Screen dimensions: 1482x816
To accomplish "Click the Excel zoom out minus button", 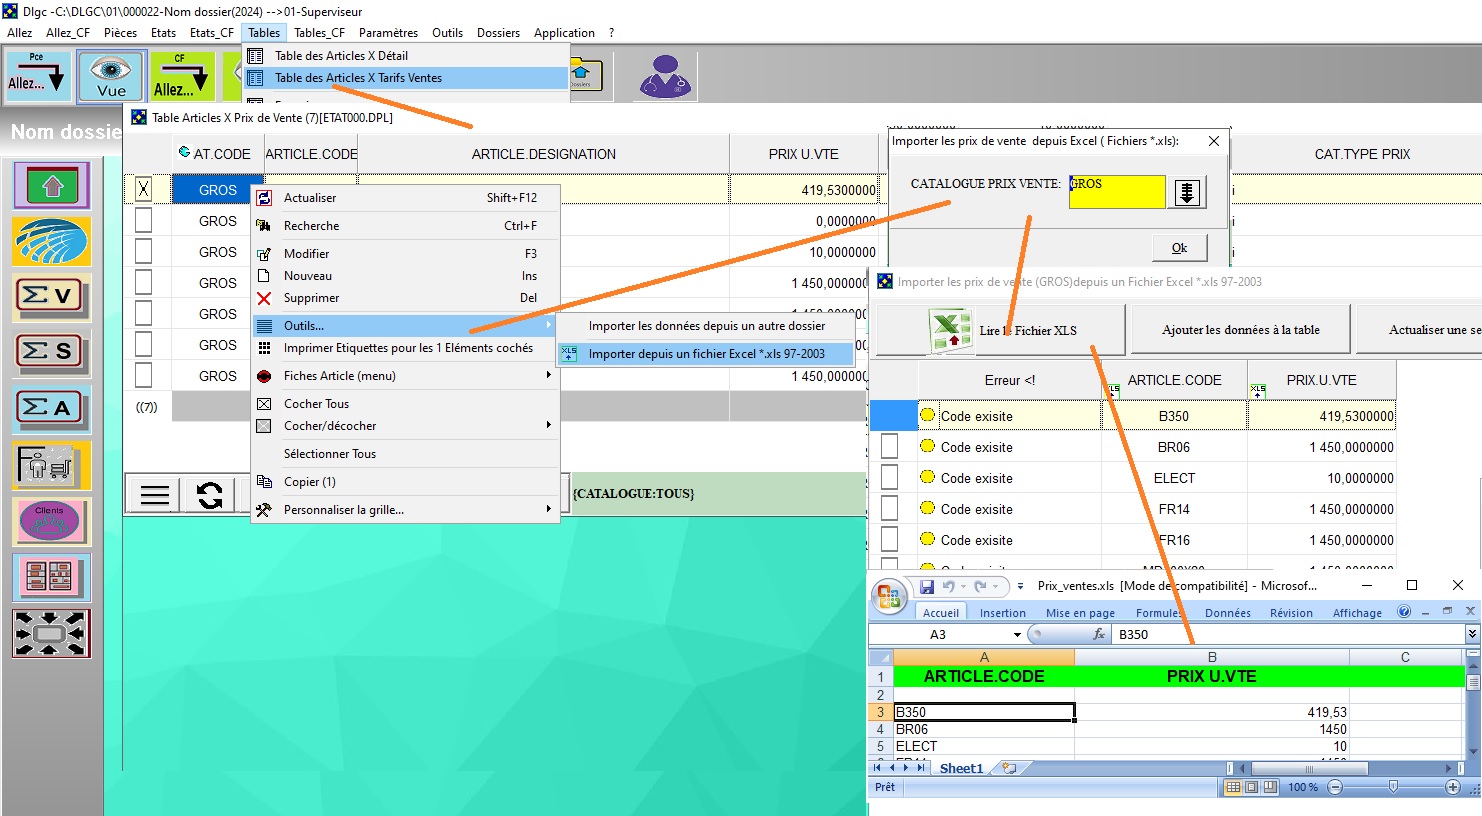I will pos(1335,787).
